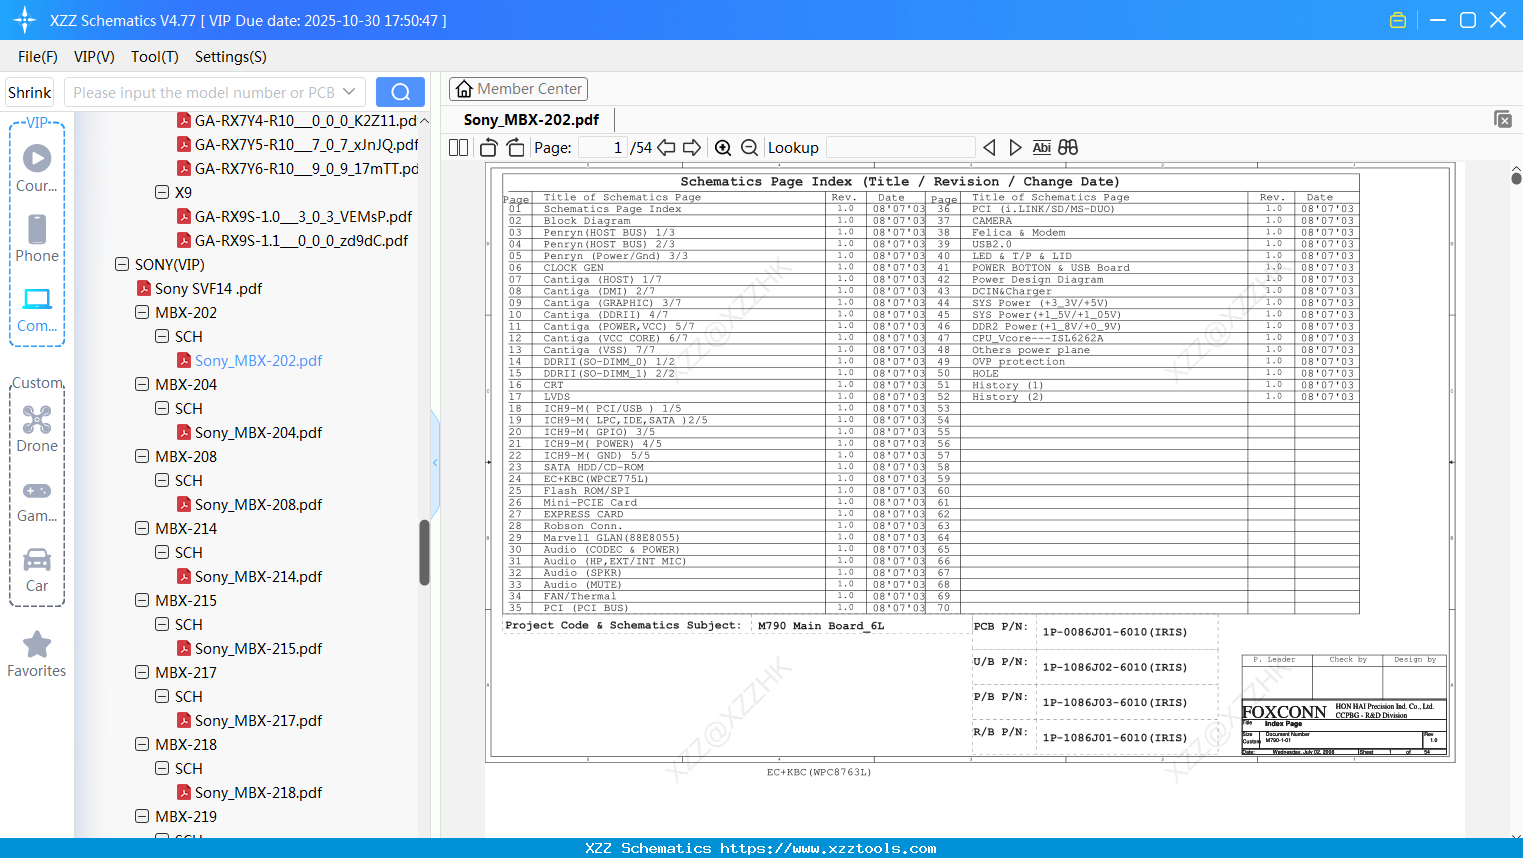Collapse the MBX-219 node
This screenshot has width=1523, height=858.
(142, 816)
